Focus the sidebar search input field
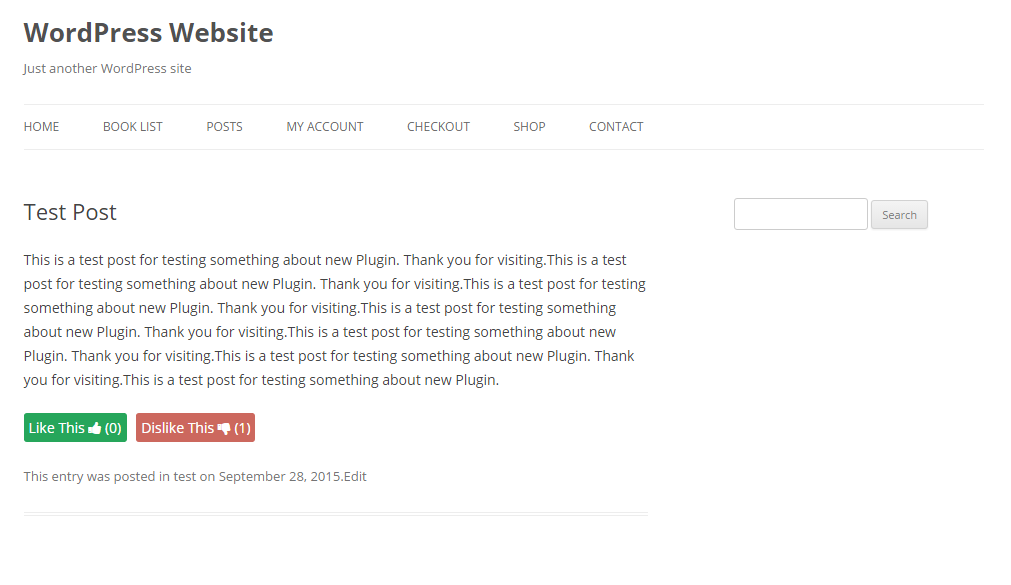The image size is (1011, 585). point(800,214)
